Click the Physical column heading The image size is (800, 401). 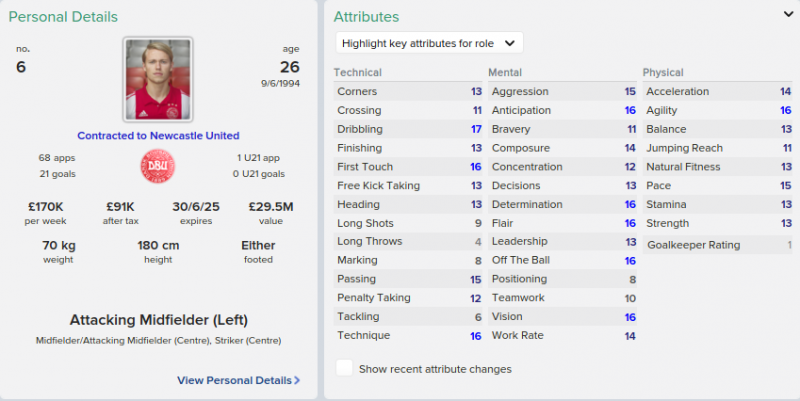(663, 72)
